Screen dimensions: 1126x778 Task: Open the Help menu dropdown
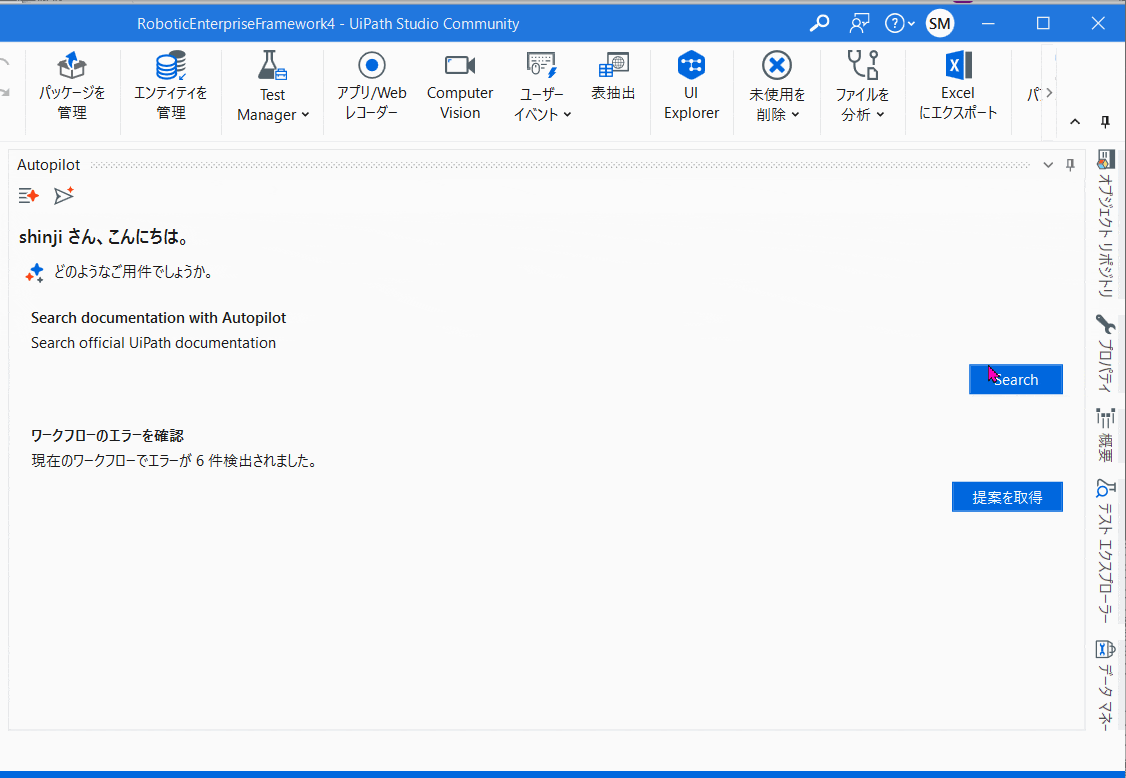coord(900,24)
